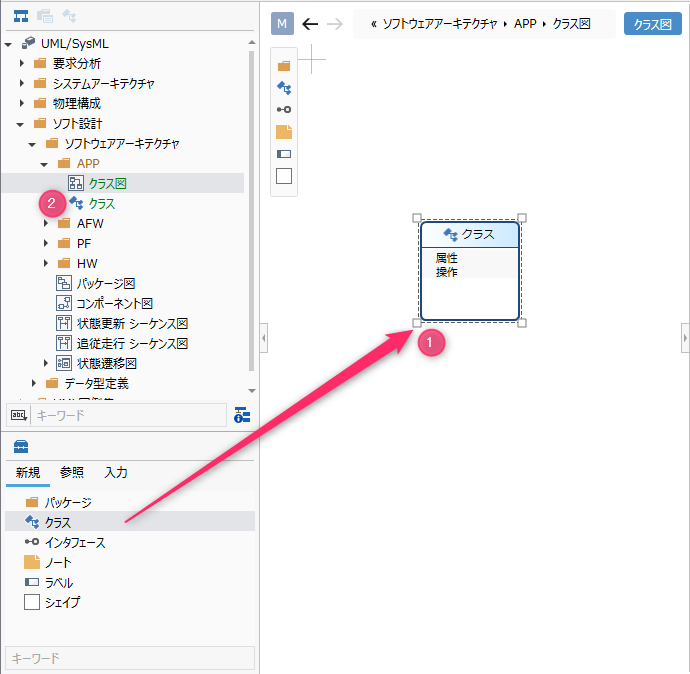
Task: Click the blue クラス図 button at top right
Action: coord(652,24)
